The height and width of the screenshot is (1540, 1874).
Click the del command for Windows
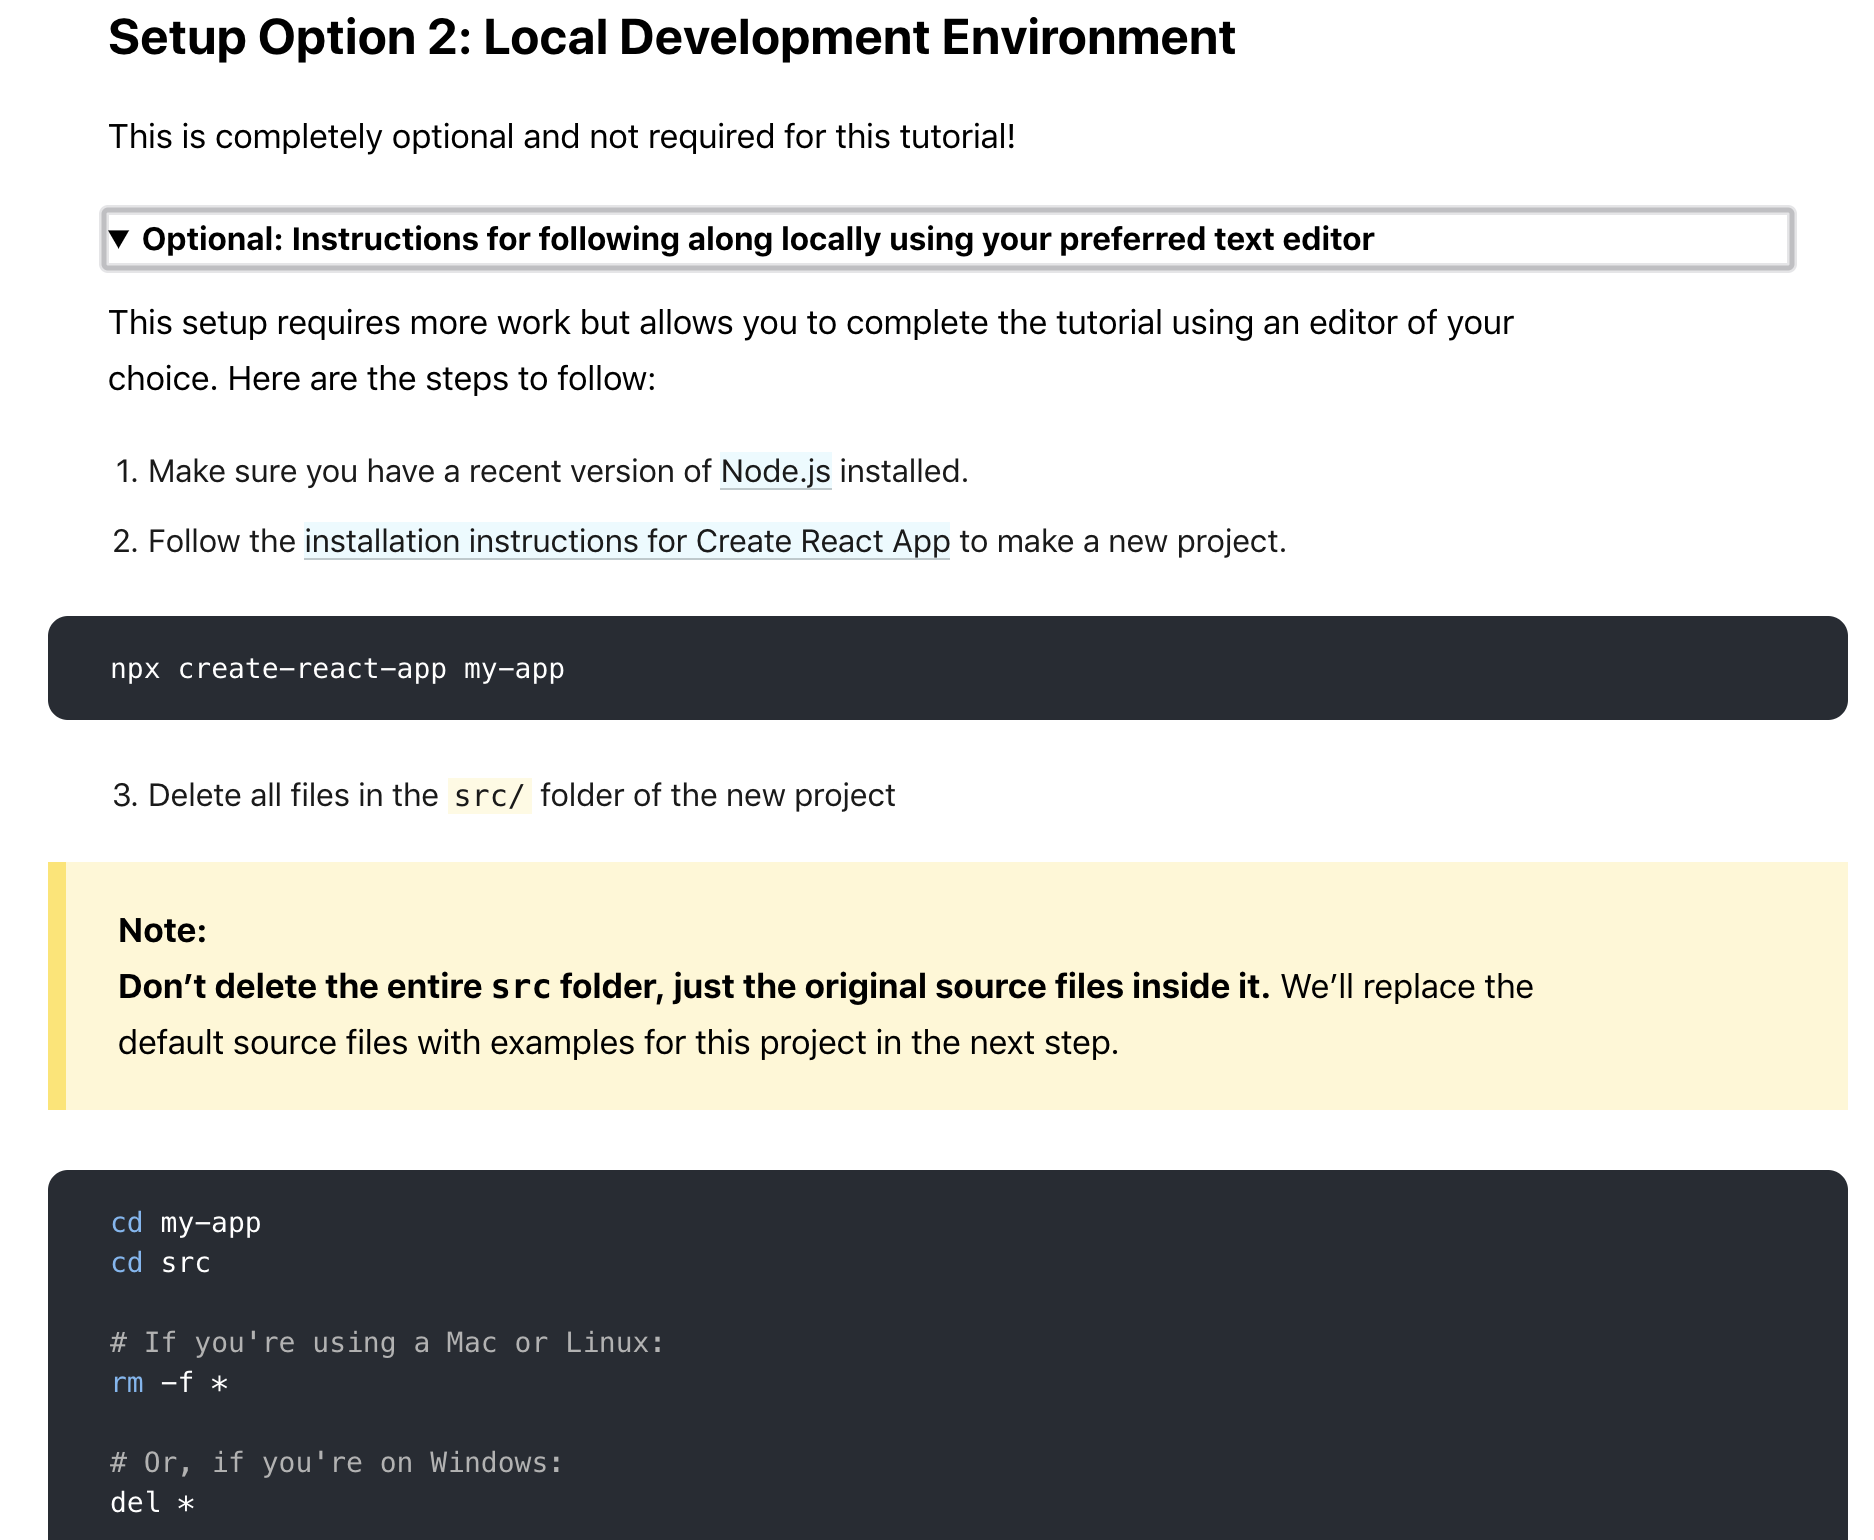click(148, 1502)
